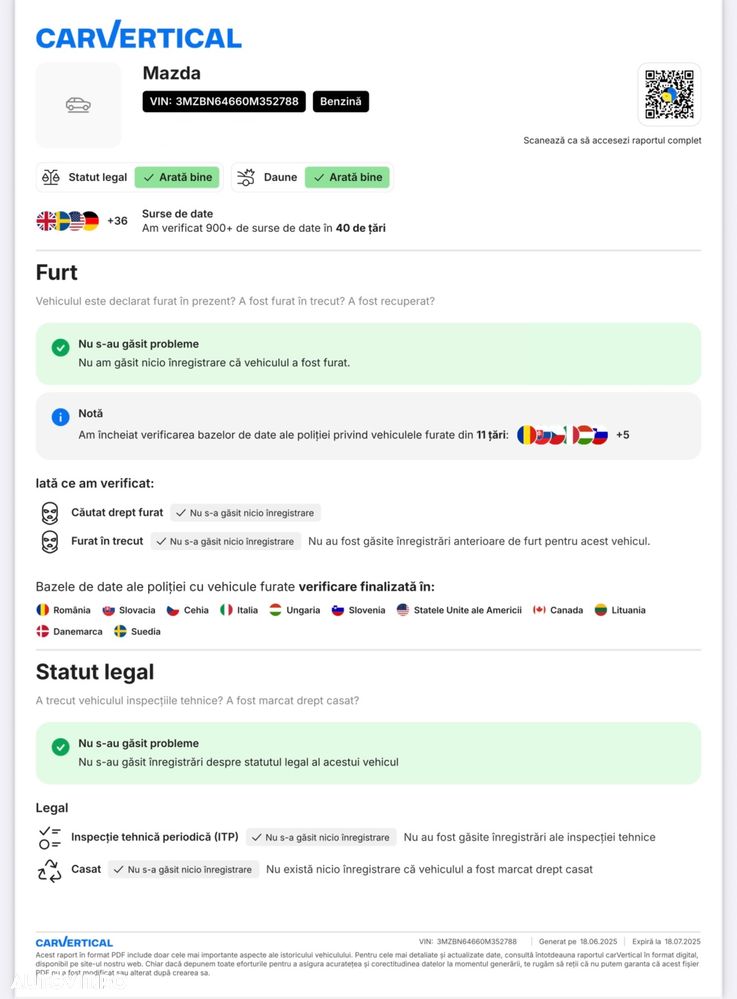
Task: Click the footer carVertical logo
Action: 74,942
